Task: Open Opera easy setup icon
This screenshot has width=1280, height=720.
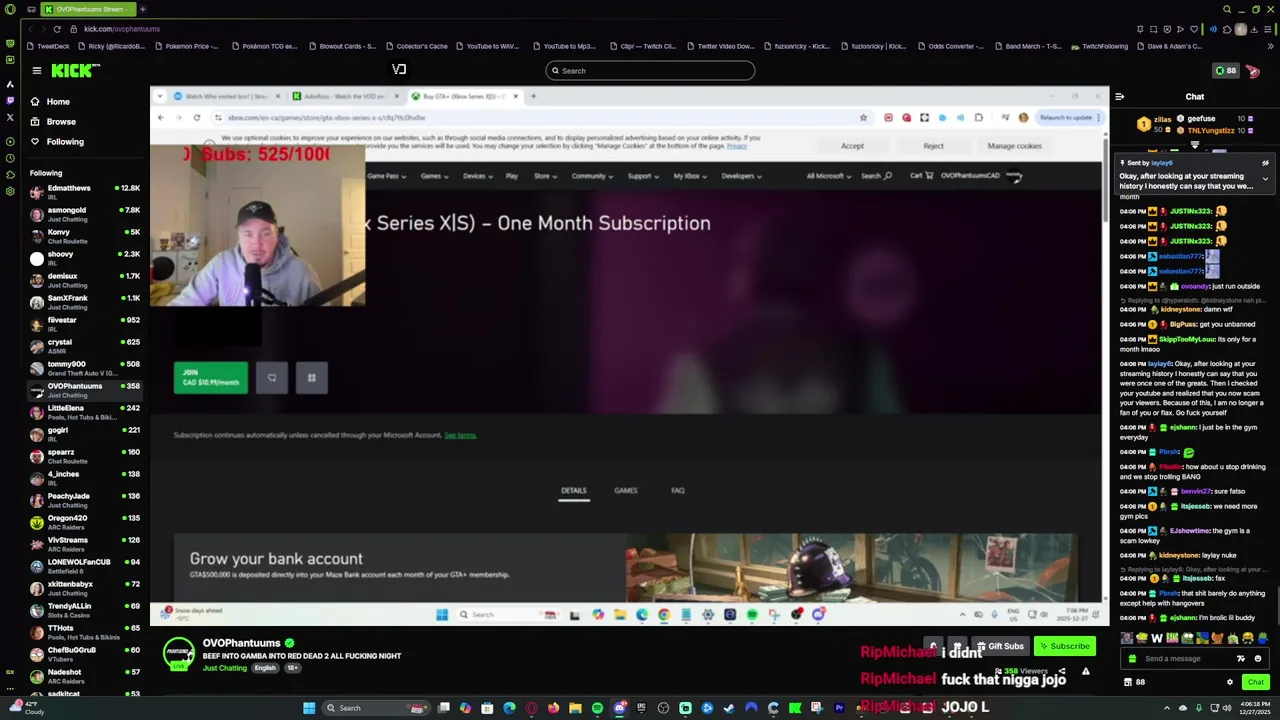Action: [1270, 29]
